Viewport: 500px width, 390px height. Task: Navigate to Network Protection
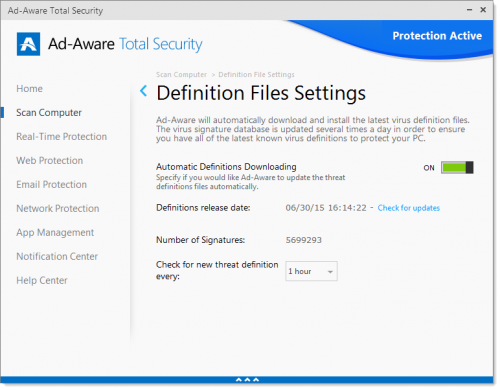(58, 209)
